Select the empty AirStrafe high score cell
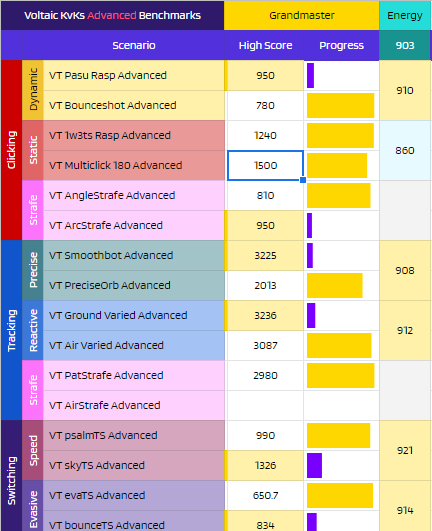 (x=265, y=405)
